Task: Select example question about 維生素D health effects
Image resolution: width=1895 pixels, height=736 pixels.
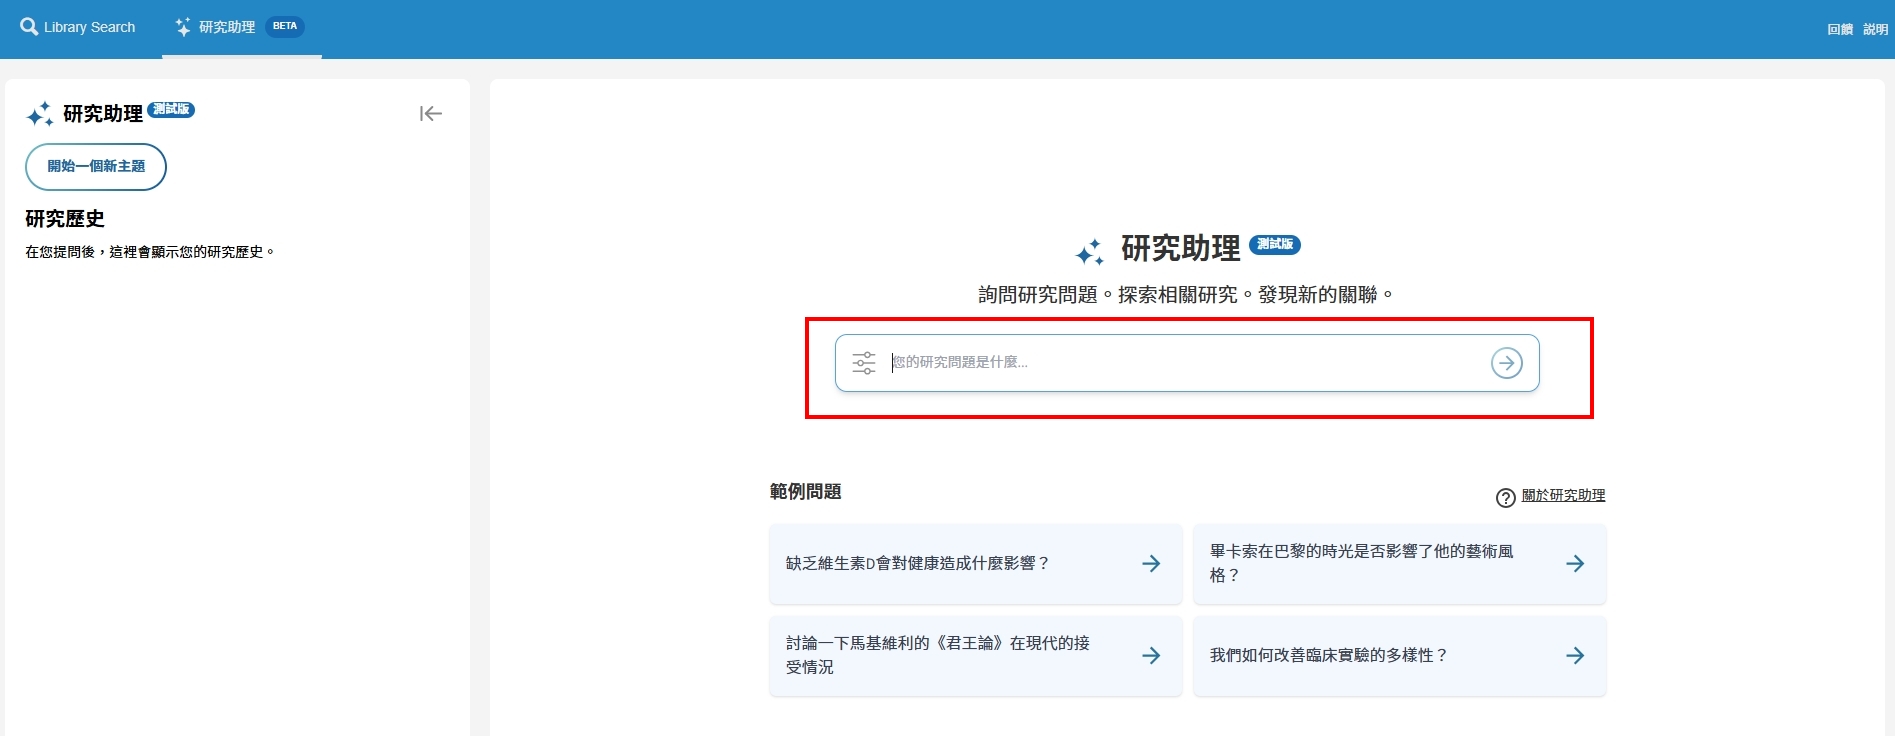Action: pyautogui.click(x=917, y=564)
